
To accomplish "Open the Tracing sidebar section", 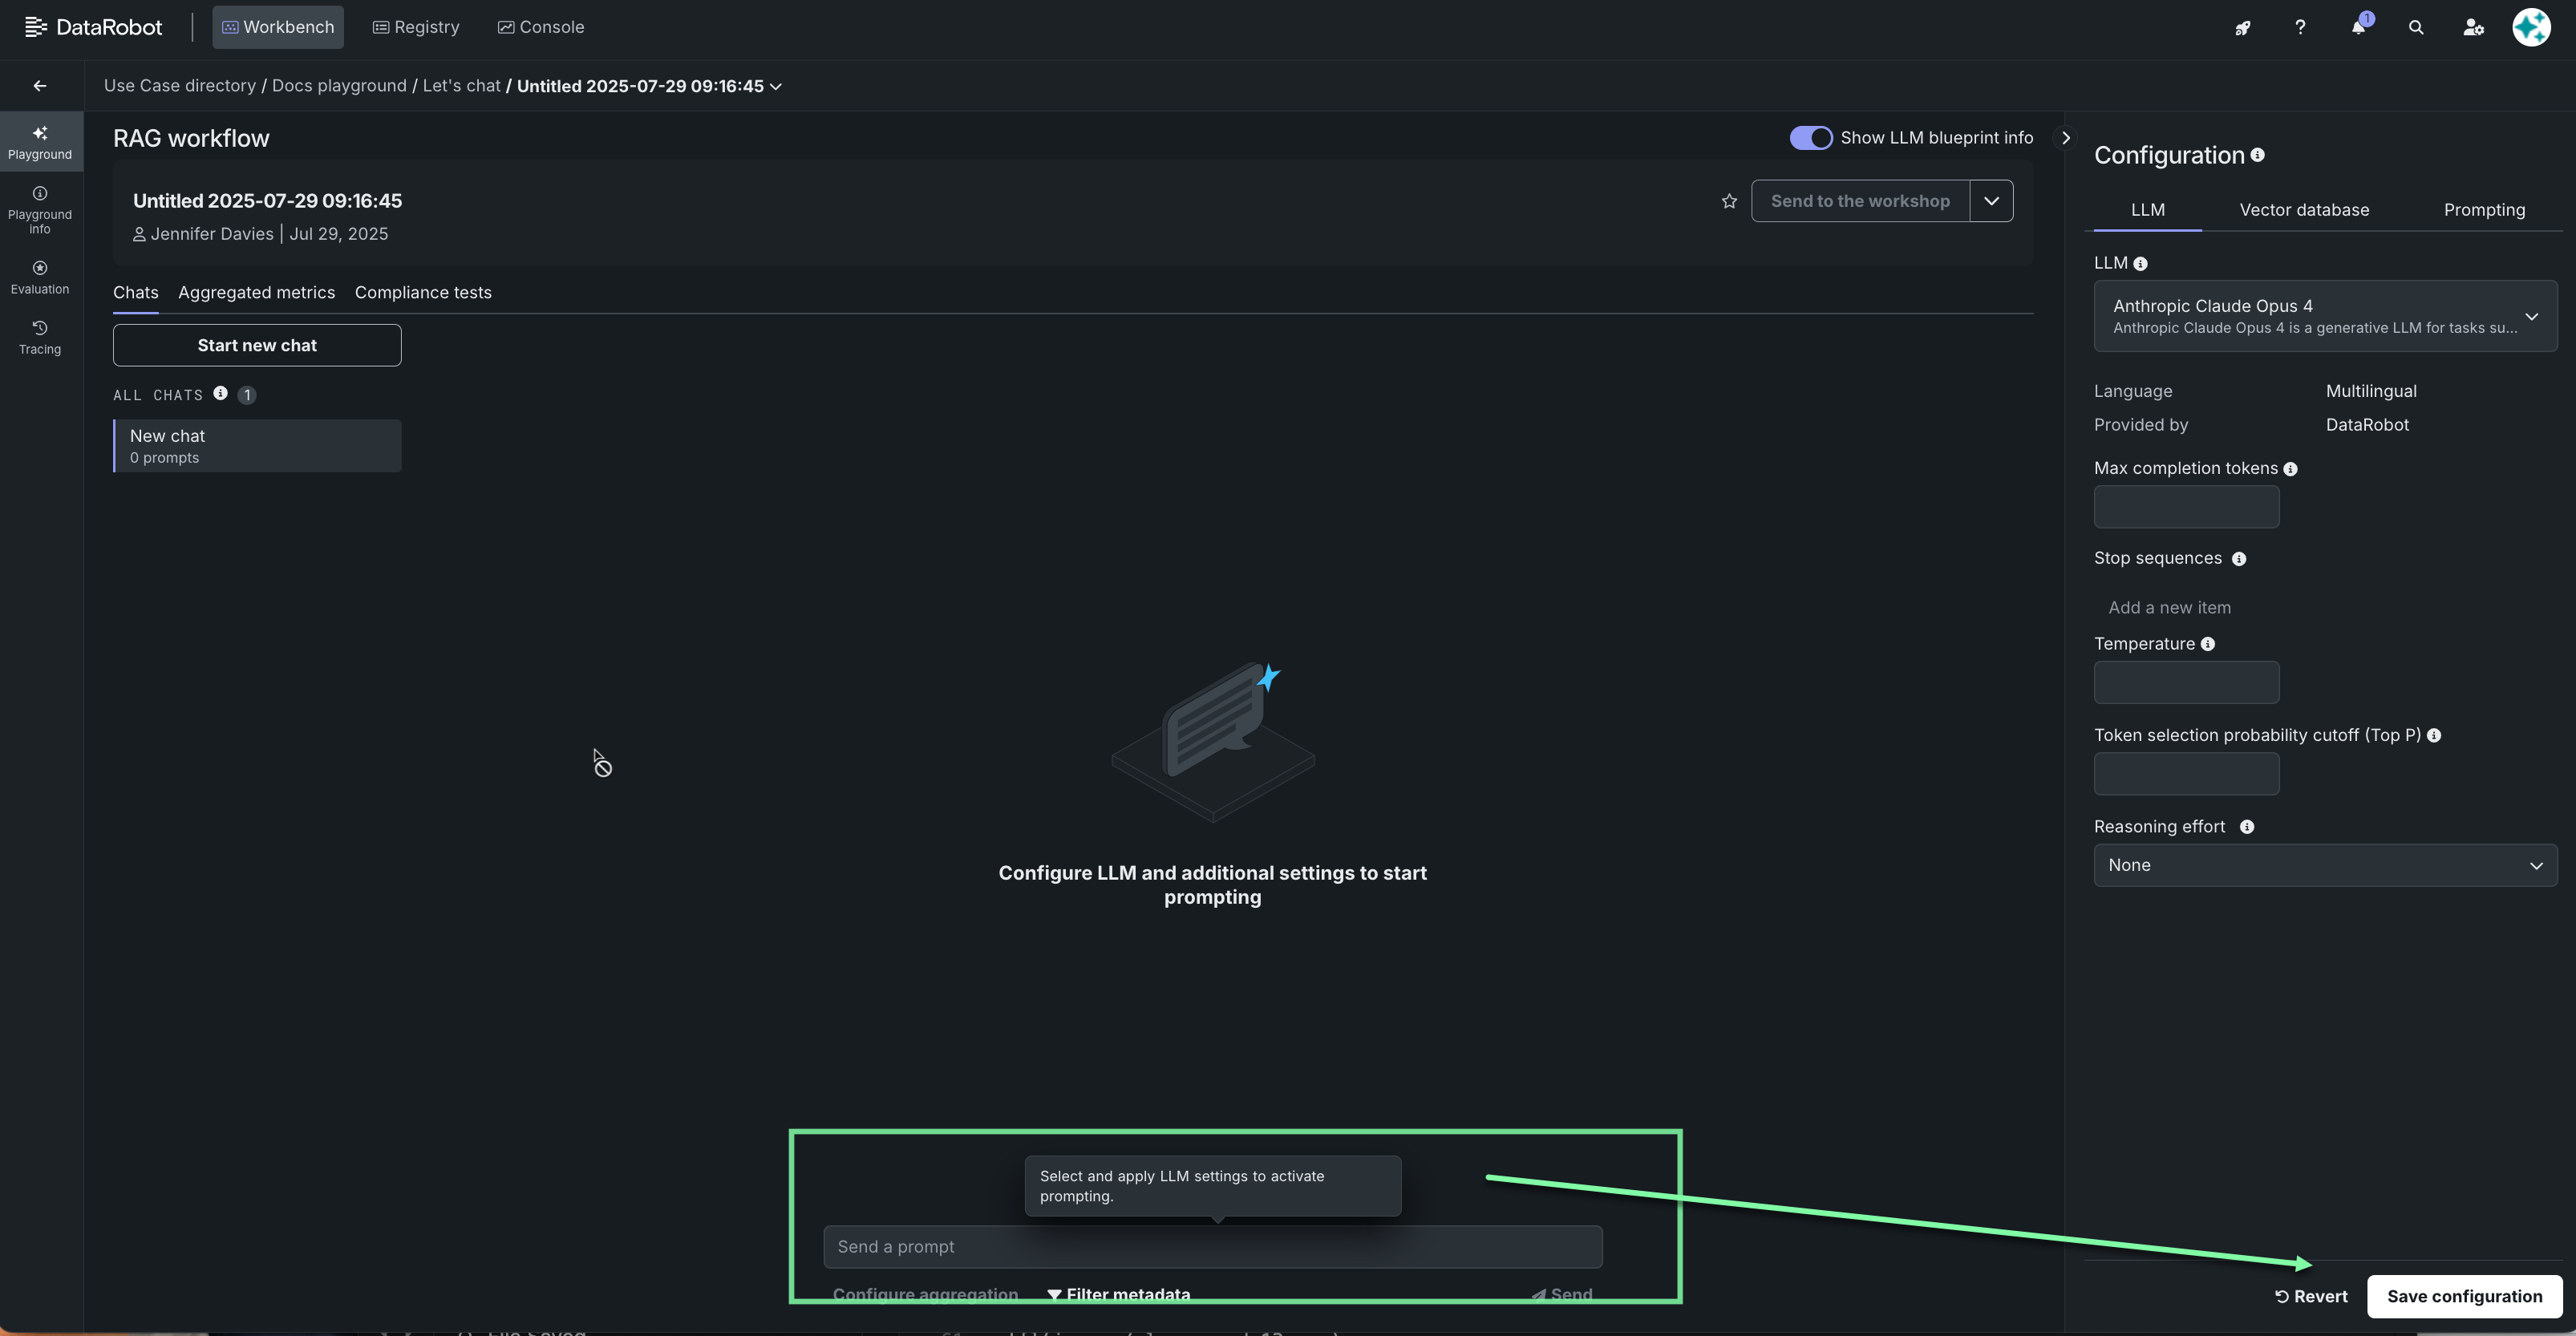I will point(40,336).
